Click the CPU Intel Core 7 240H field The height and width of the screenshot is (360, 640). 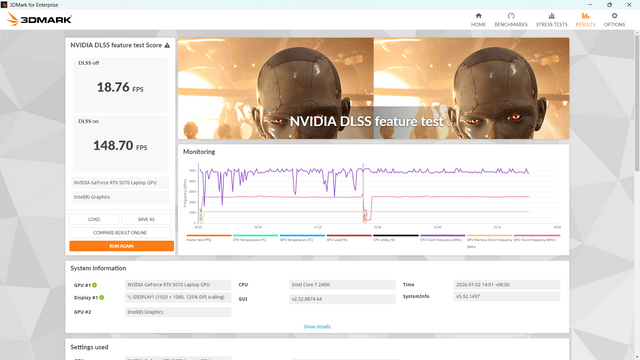342,285
